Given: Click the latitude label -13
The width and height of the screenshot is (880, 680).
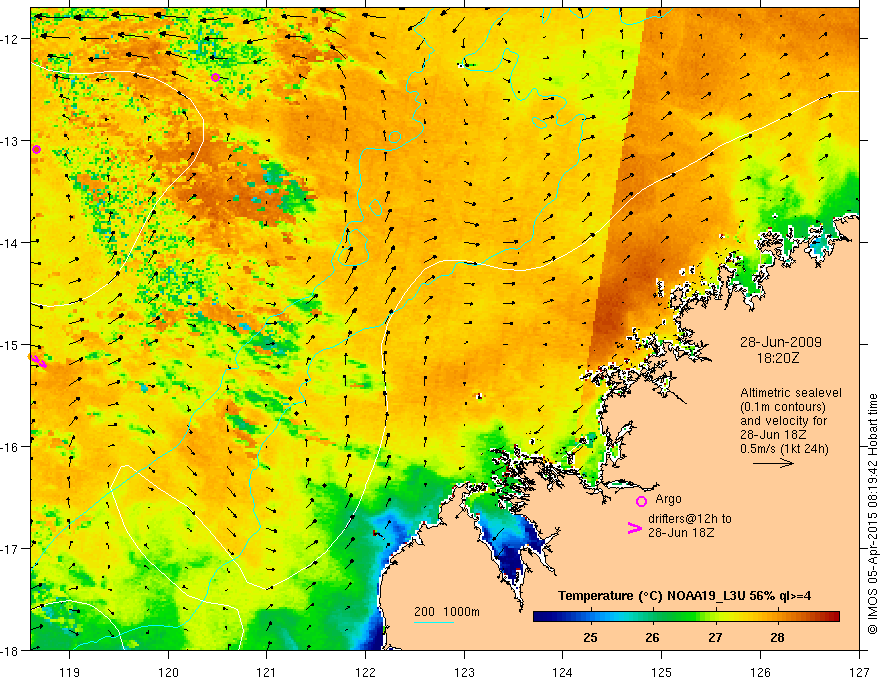Looking at the screenshot, I should pyautogui.click(x=10, y=141).
